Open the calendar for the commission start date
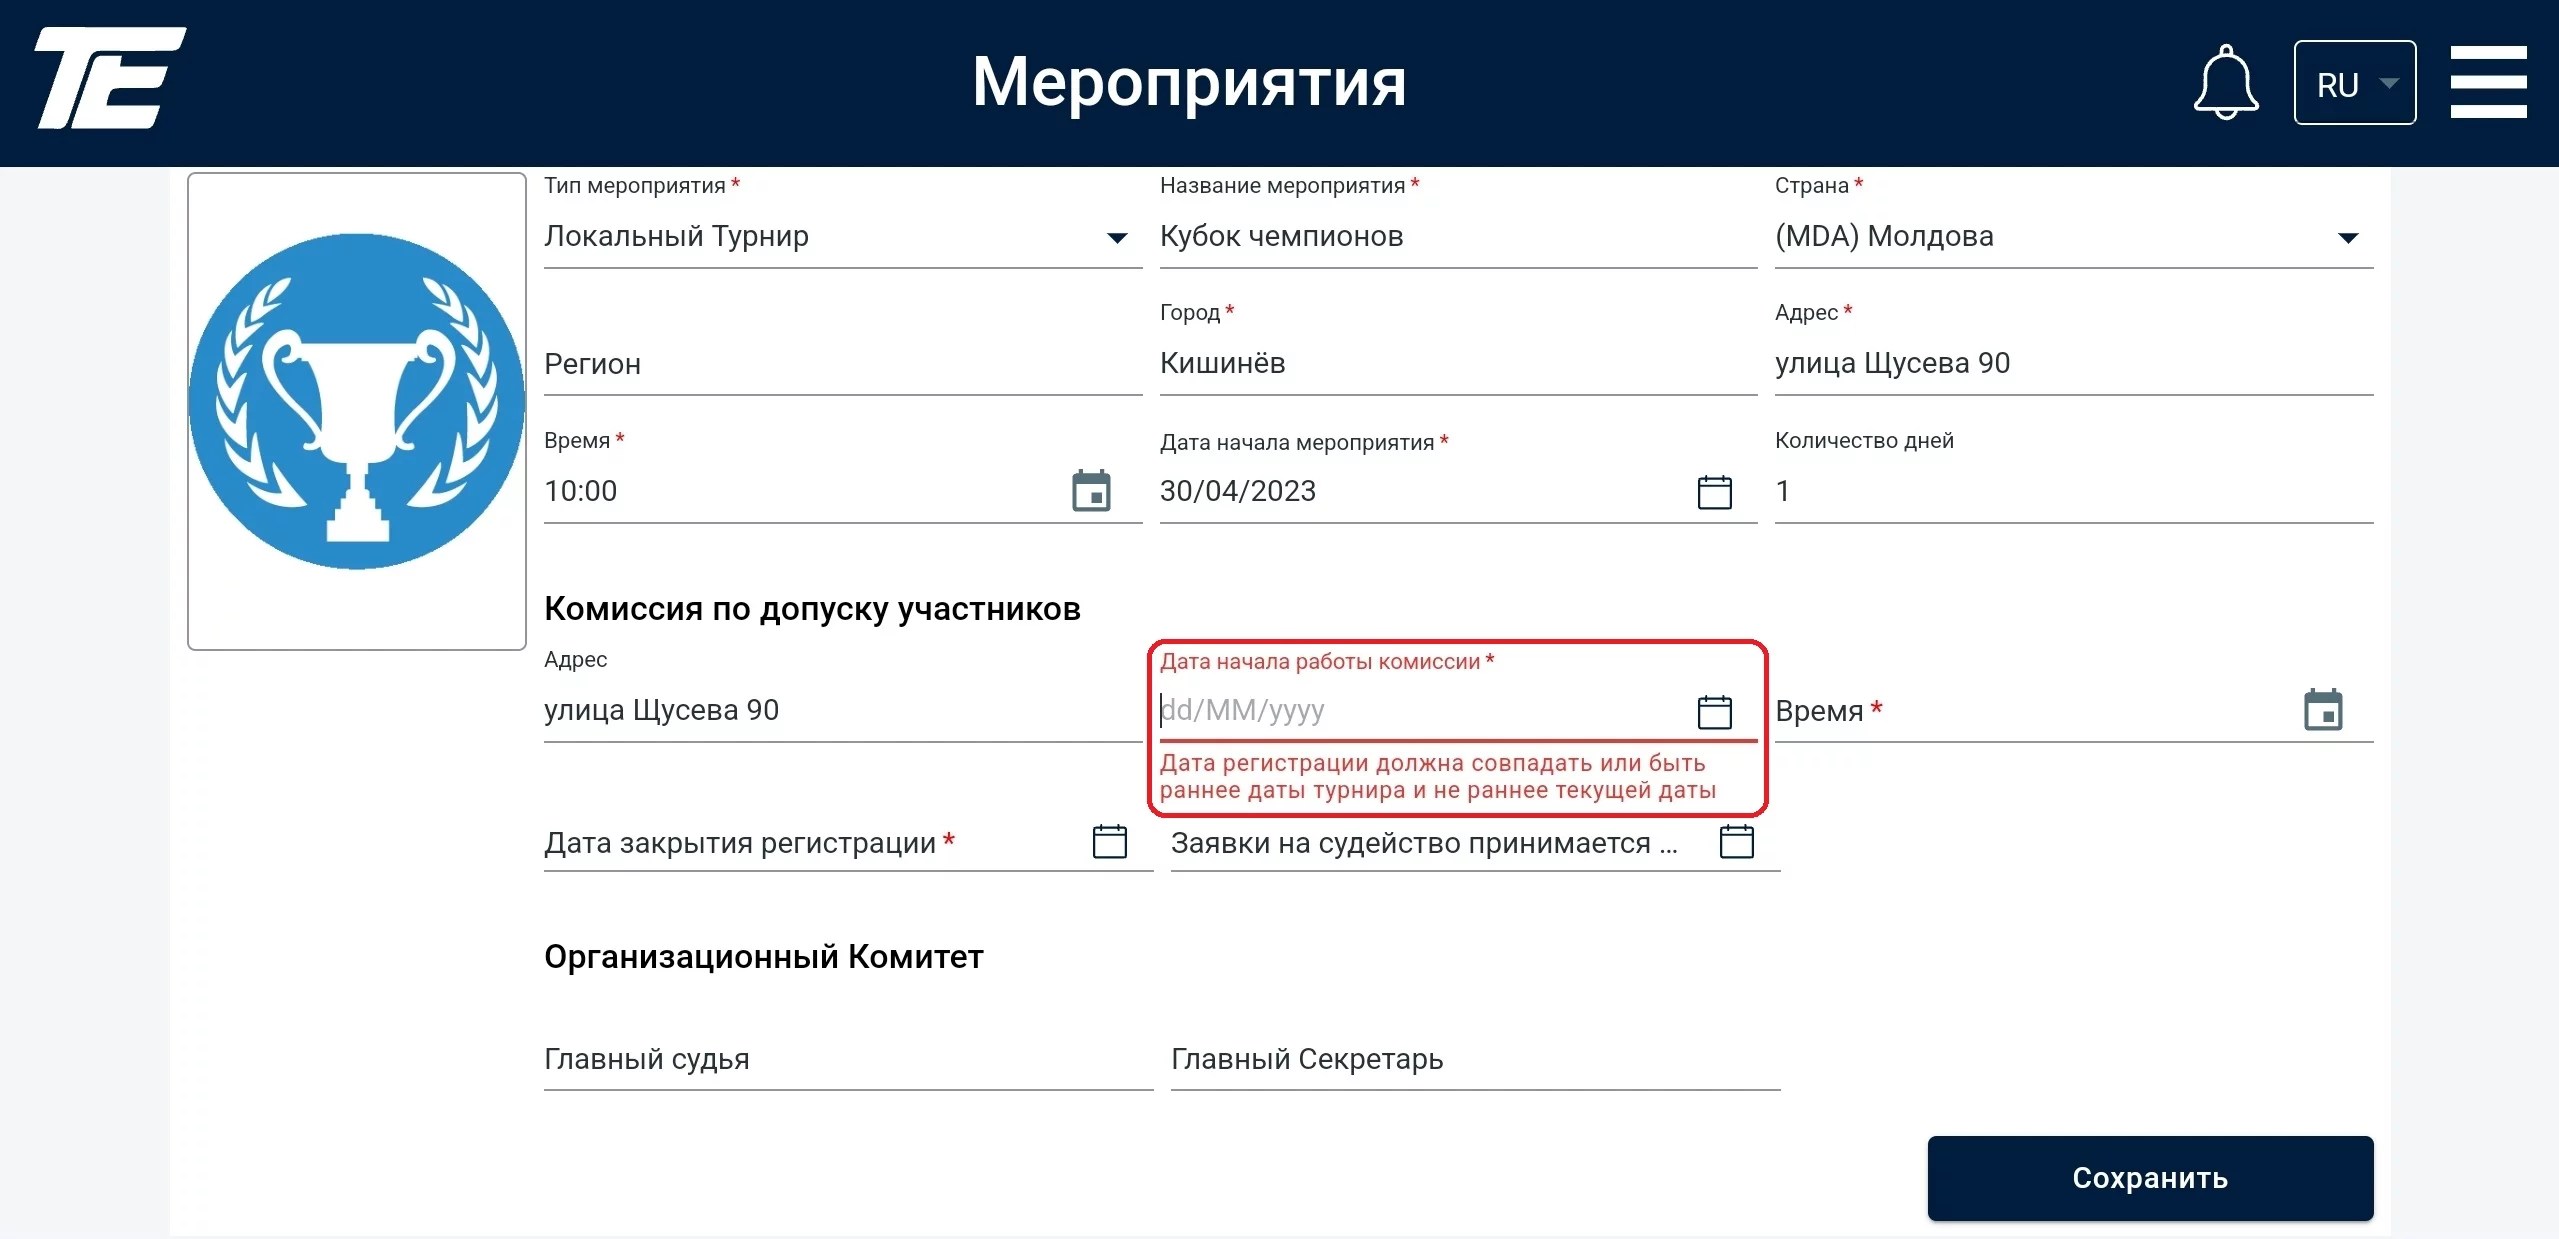The height and width of the screenshot is (1239, 2559). 1715,711
